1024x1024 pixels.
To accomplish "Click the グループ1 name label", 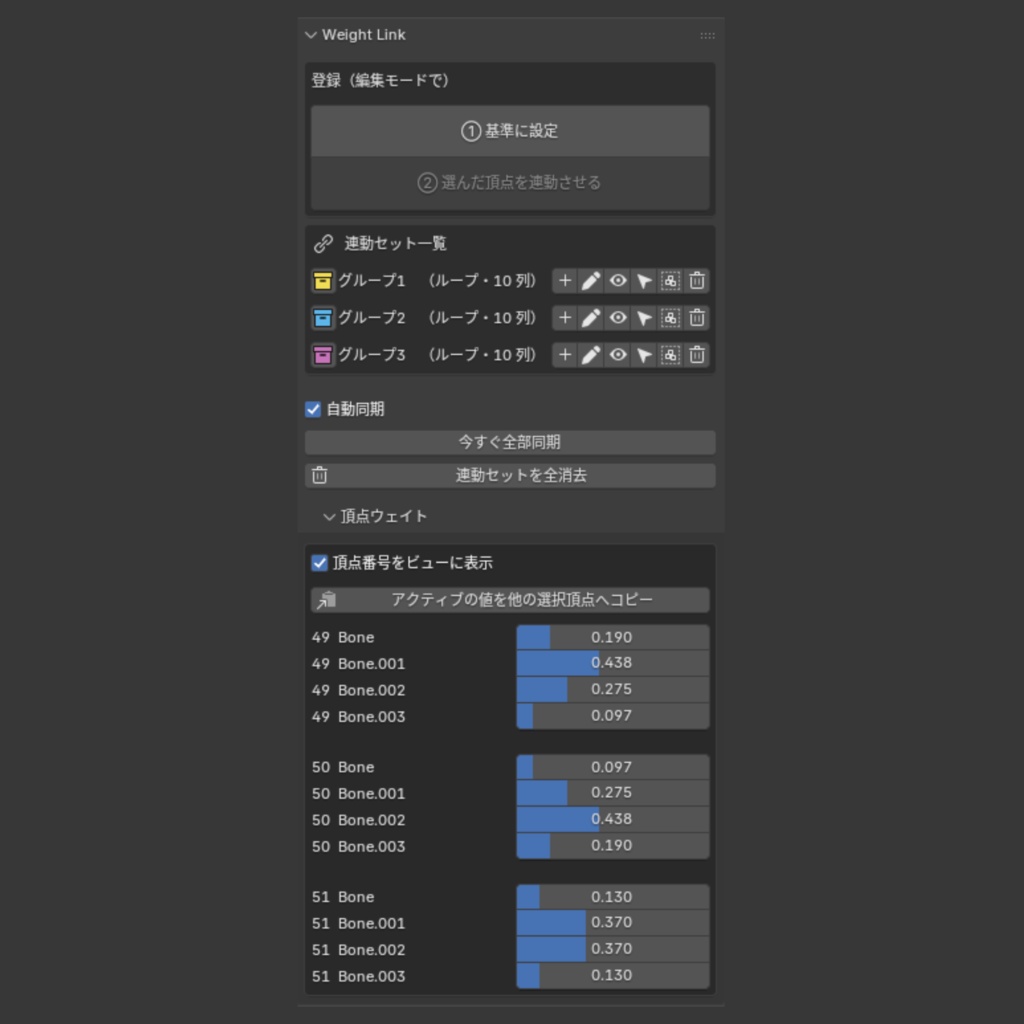I will pyautogui.click(x=372, y=281).
